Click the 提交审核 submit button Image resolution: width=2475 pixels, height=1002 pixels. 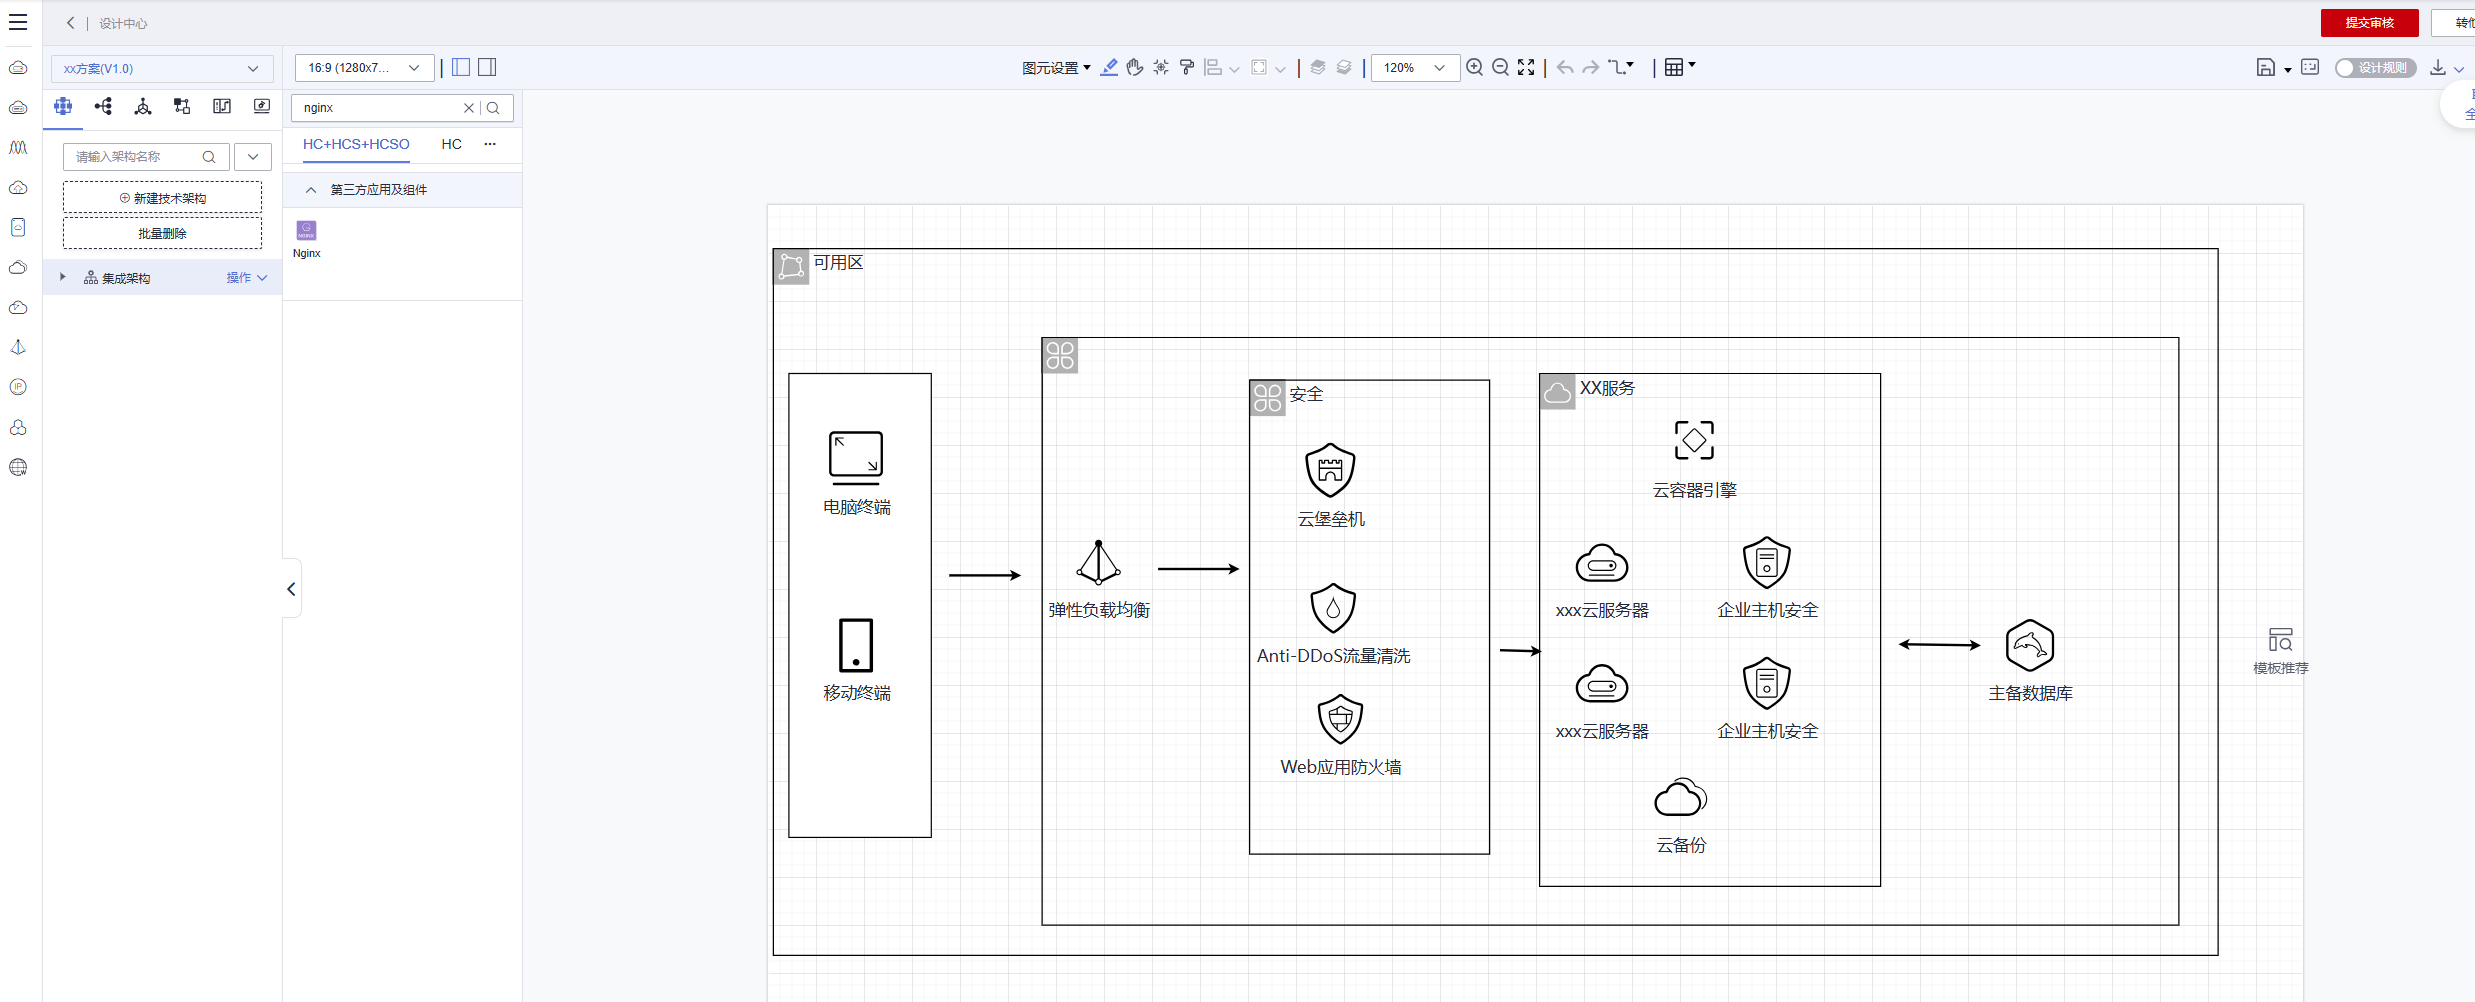[x=2369, y=23]
